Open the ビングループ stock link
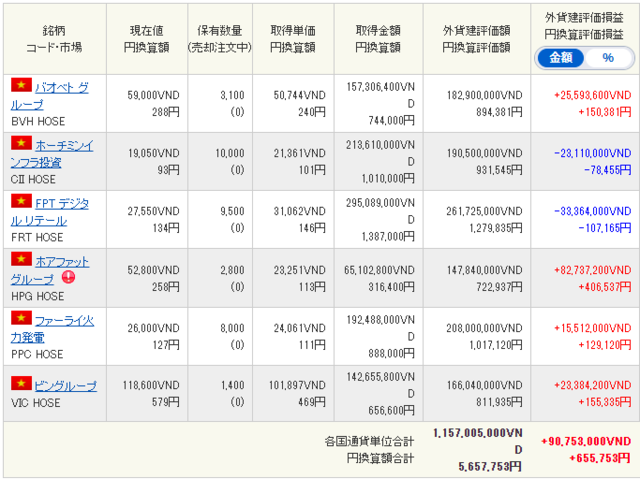The width and height of the screenshot is (640, 479). click(x=67, y=385)
